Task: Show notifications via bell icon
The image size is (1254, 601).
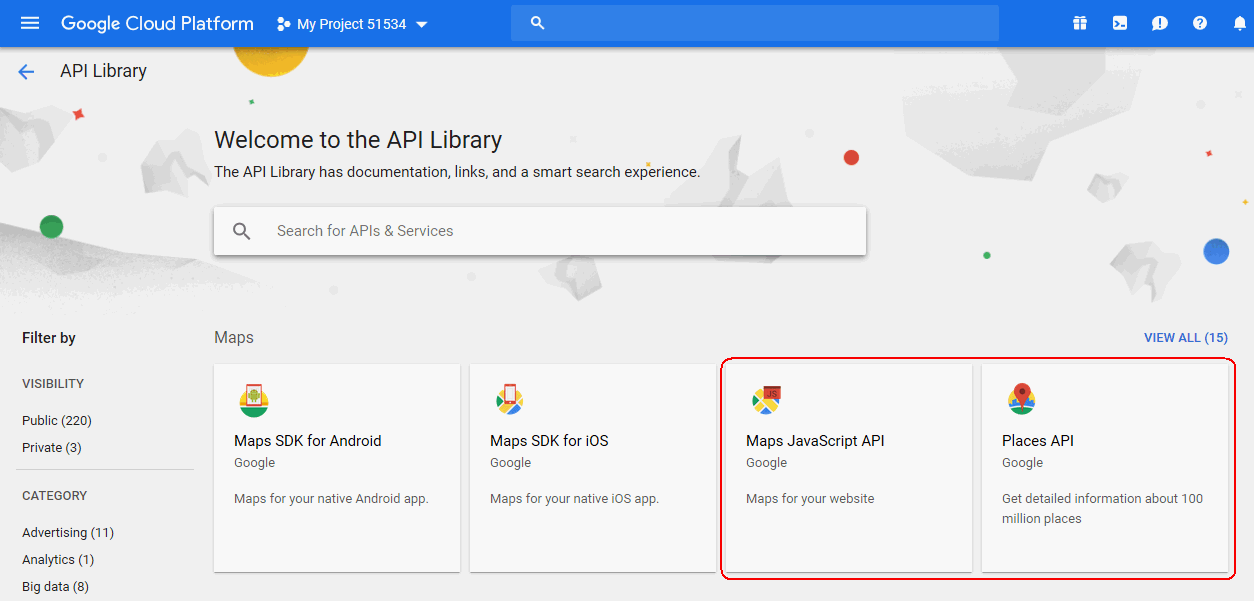Action: (x=1239, y=23)
